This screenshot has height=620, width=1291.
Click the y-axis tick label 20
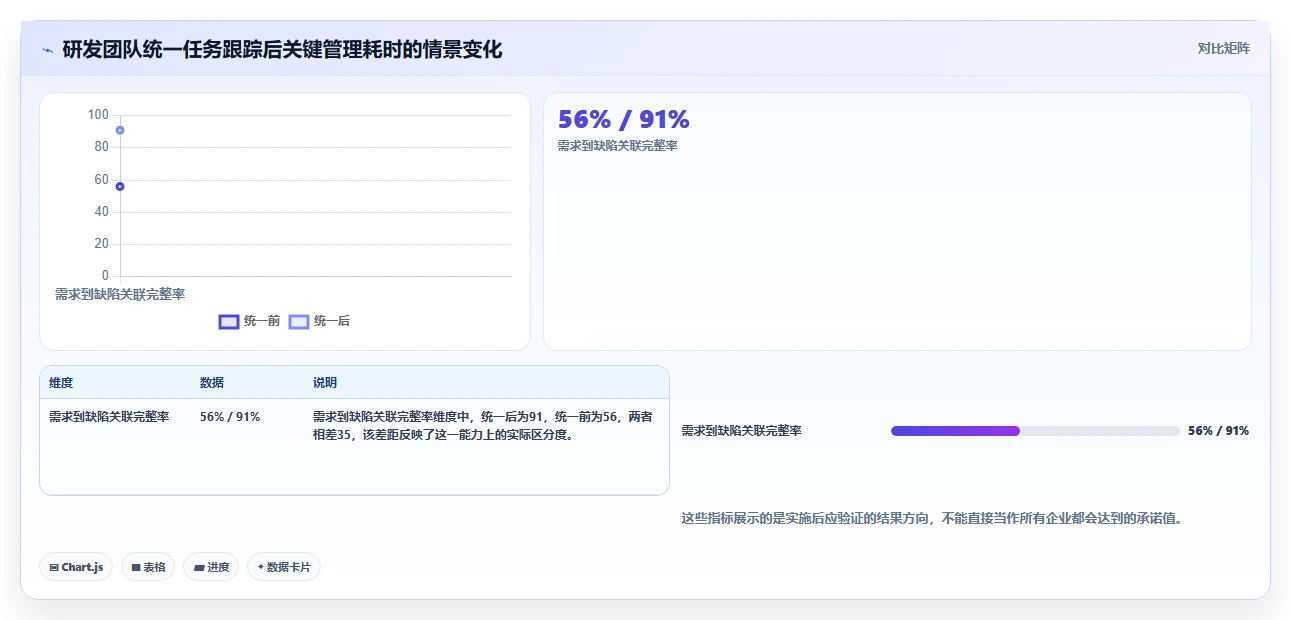[x=102, y=244]
